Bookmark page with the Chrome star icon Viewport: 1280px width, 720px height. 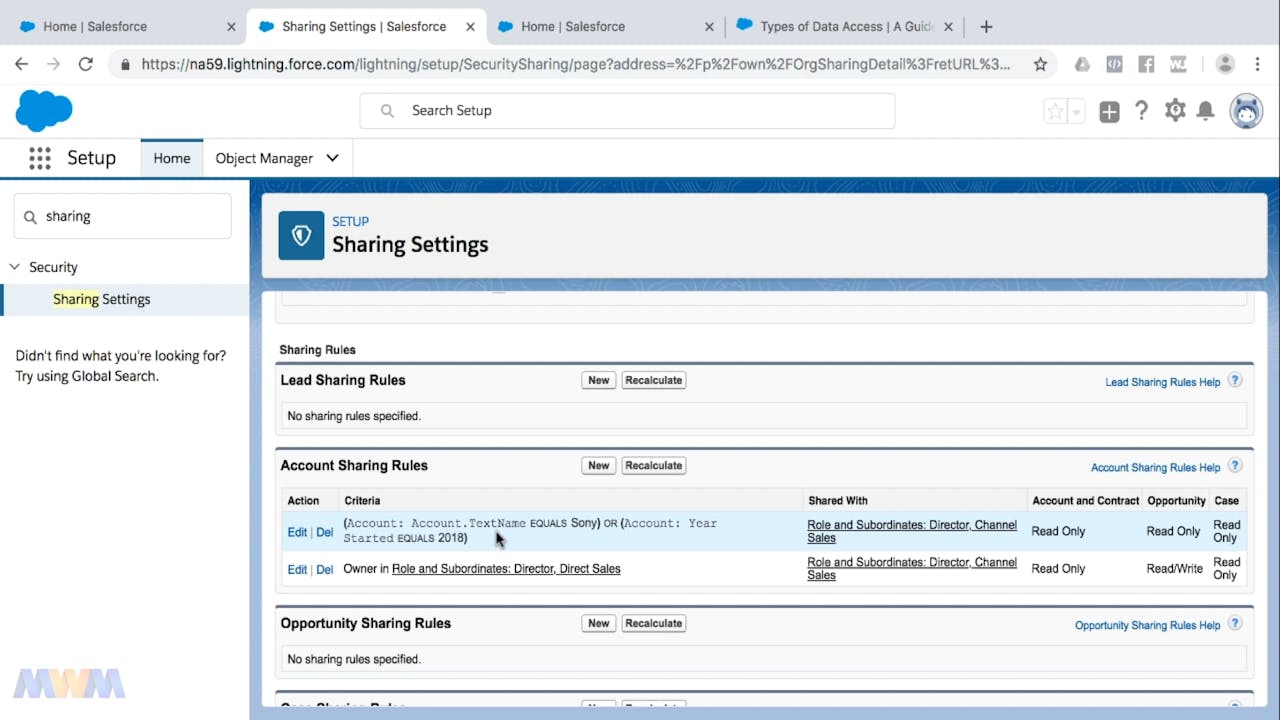[x=1040, y=64]
